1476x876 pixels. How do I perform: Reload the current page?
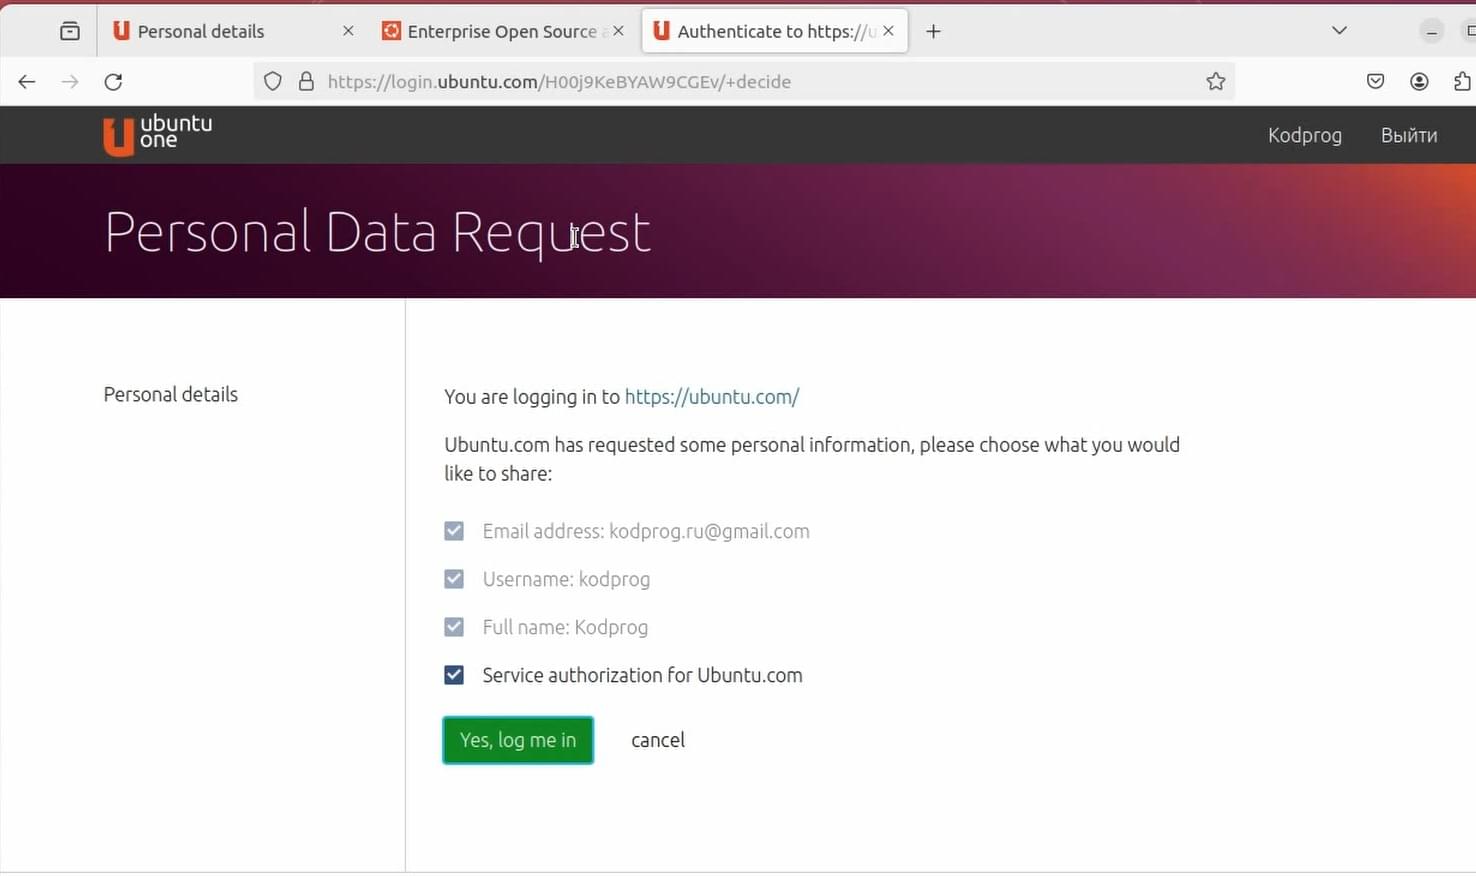[x=113, y=82]
